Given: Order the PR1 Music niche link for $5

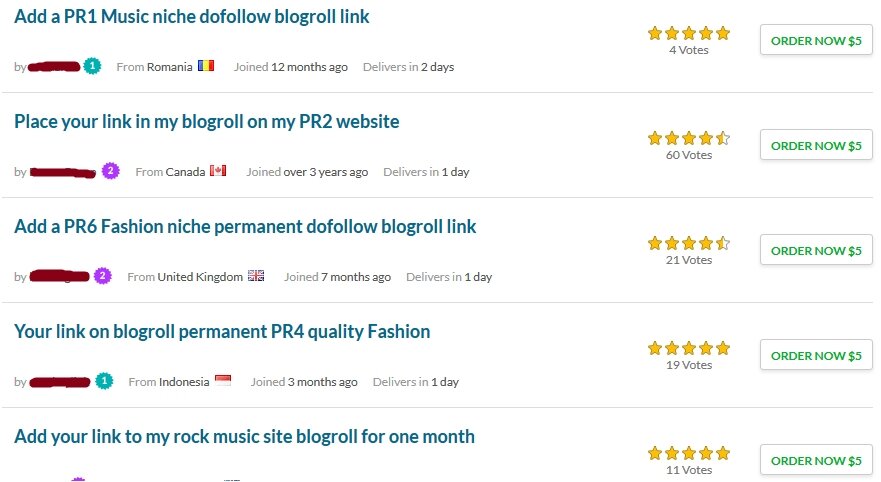Looking at the screenshot, I should (815, 40).
